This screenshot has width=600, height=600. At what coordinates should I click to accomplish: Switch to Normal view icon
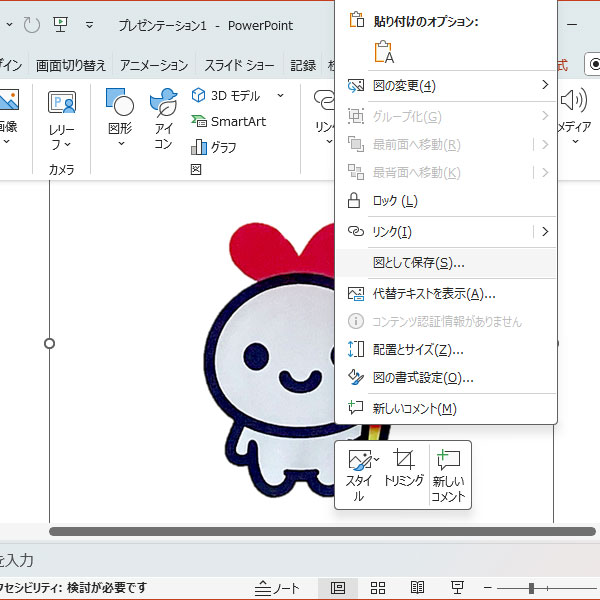click(338, 587)
